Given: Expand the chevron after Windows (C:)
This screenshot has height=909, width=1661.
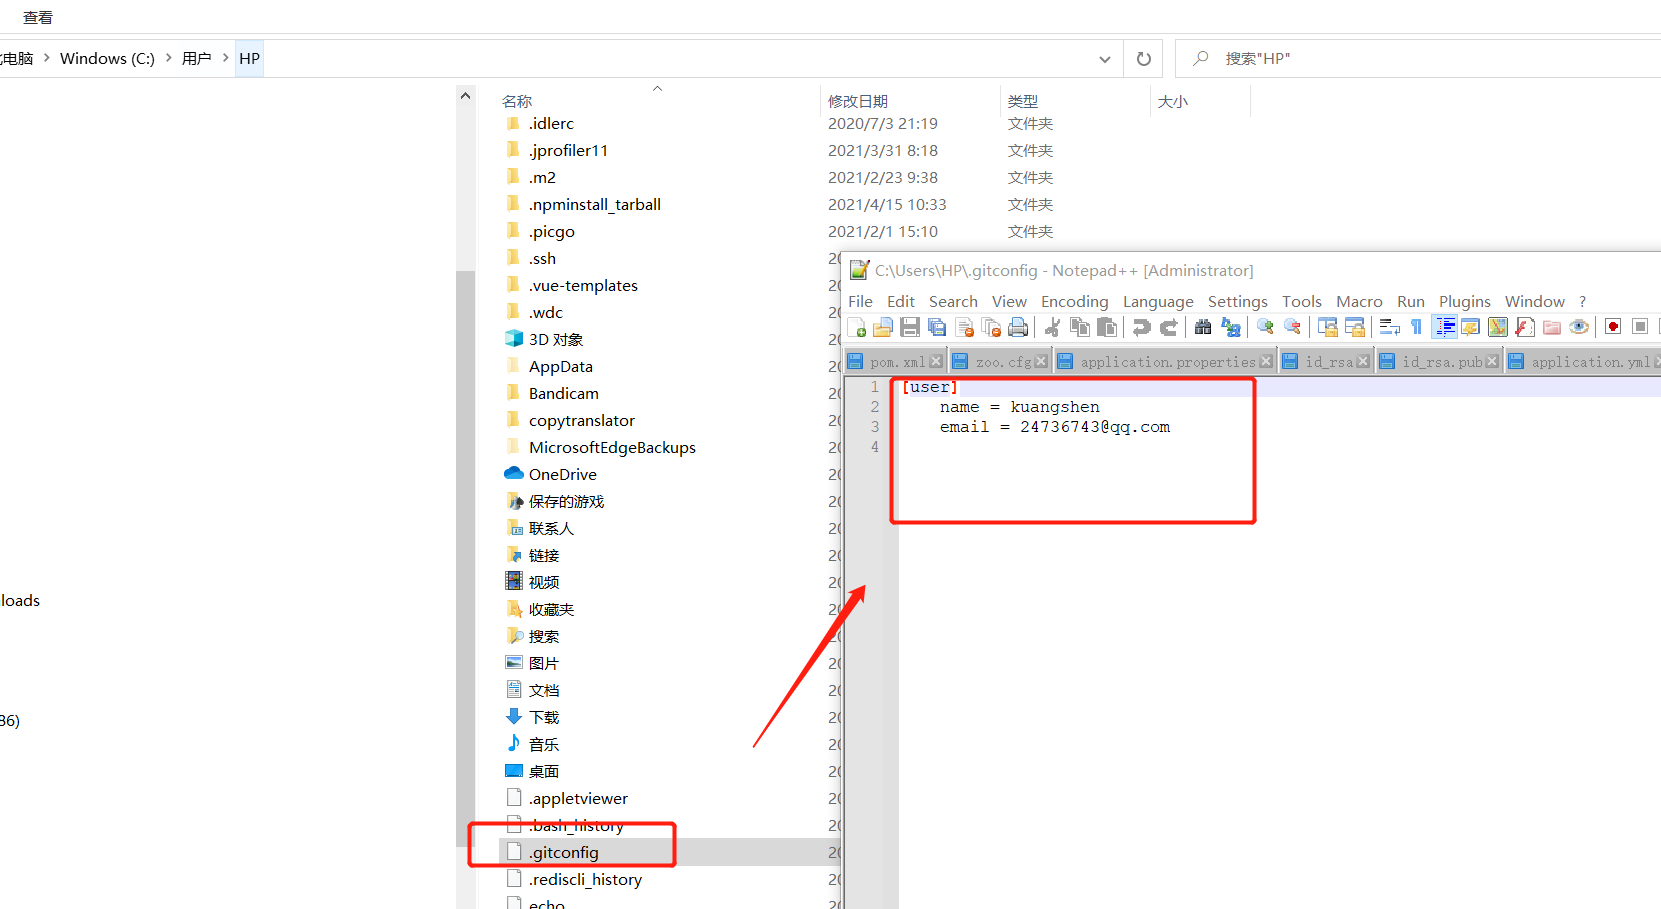Looking at the screenshot, I should [x=168, y=59].
